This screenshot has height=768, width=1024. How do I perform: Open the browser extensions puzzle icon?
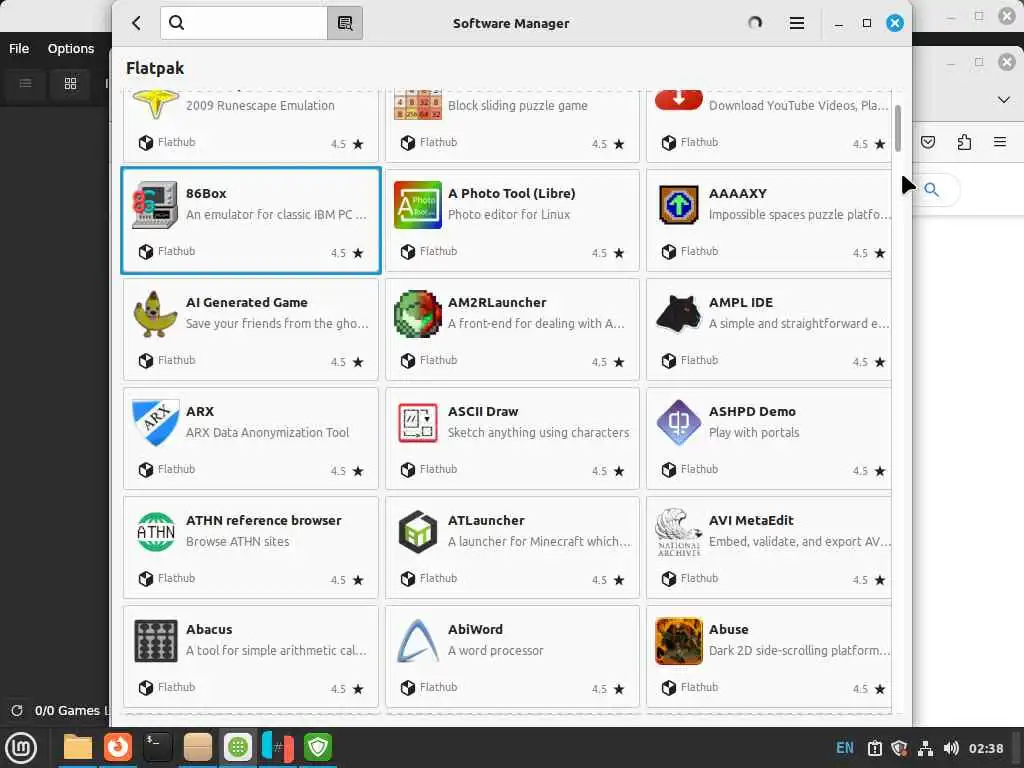point(964,142)
